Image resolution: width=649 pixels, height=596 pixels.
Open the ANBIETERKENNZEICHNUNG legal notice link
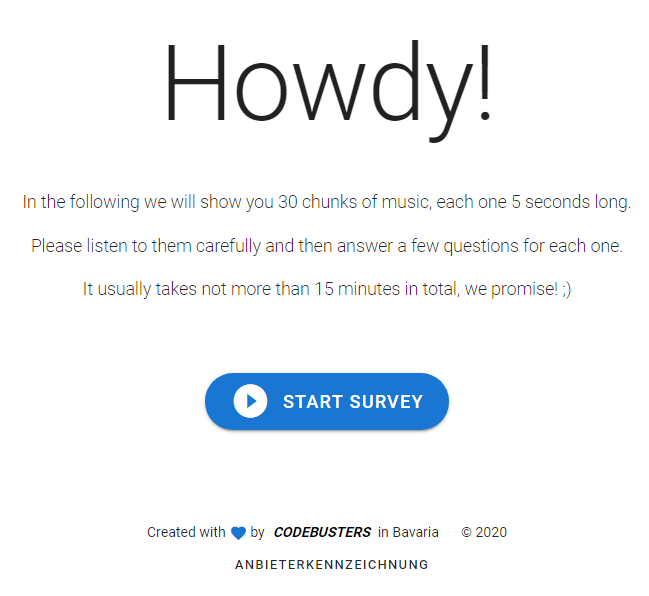[332, 565]
